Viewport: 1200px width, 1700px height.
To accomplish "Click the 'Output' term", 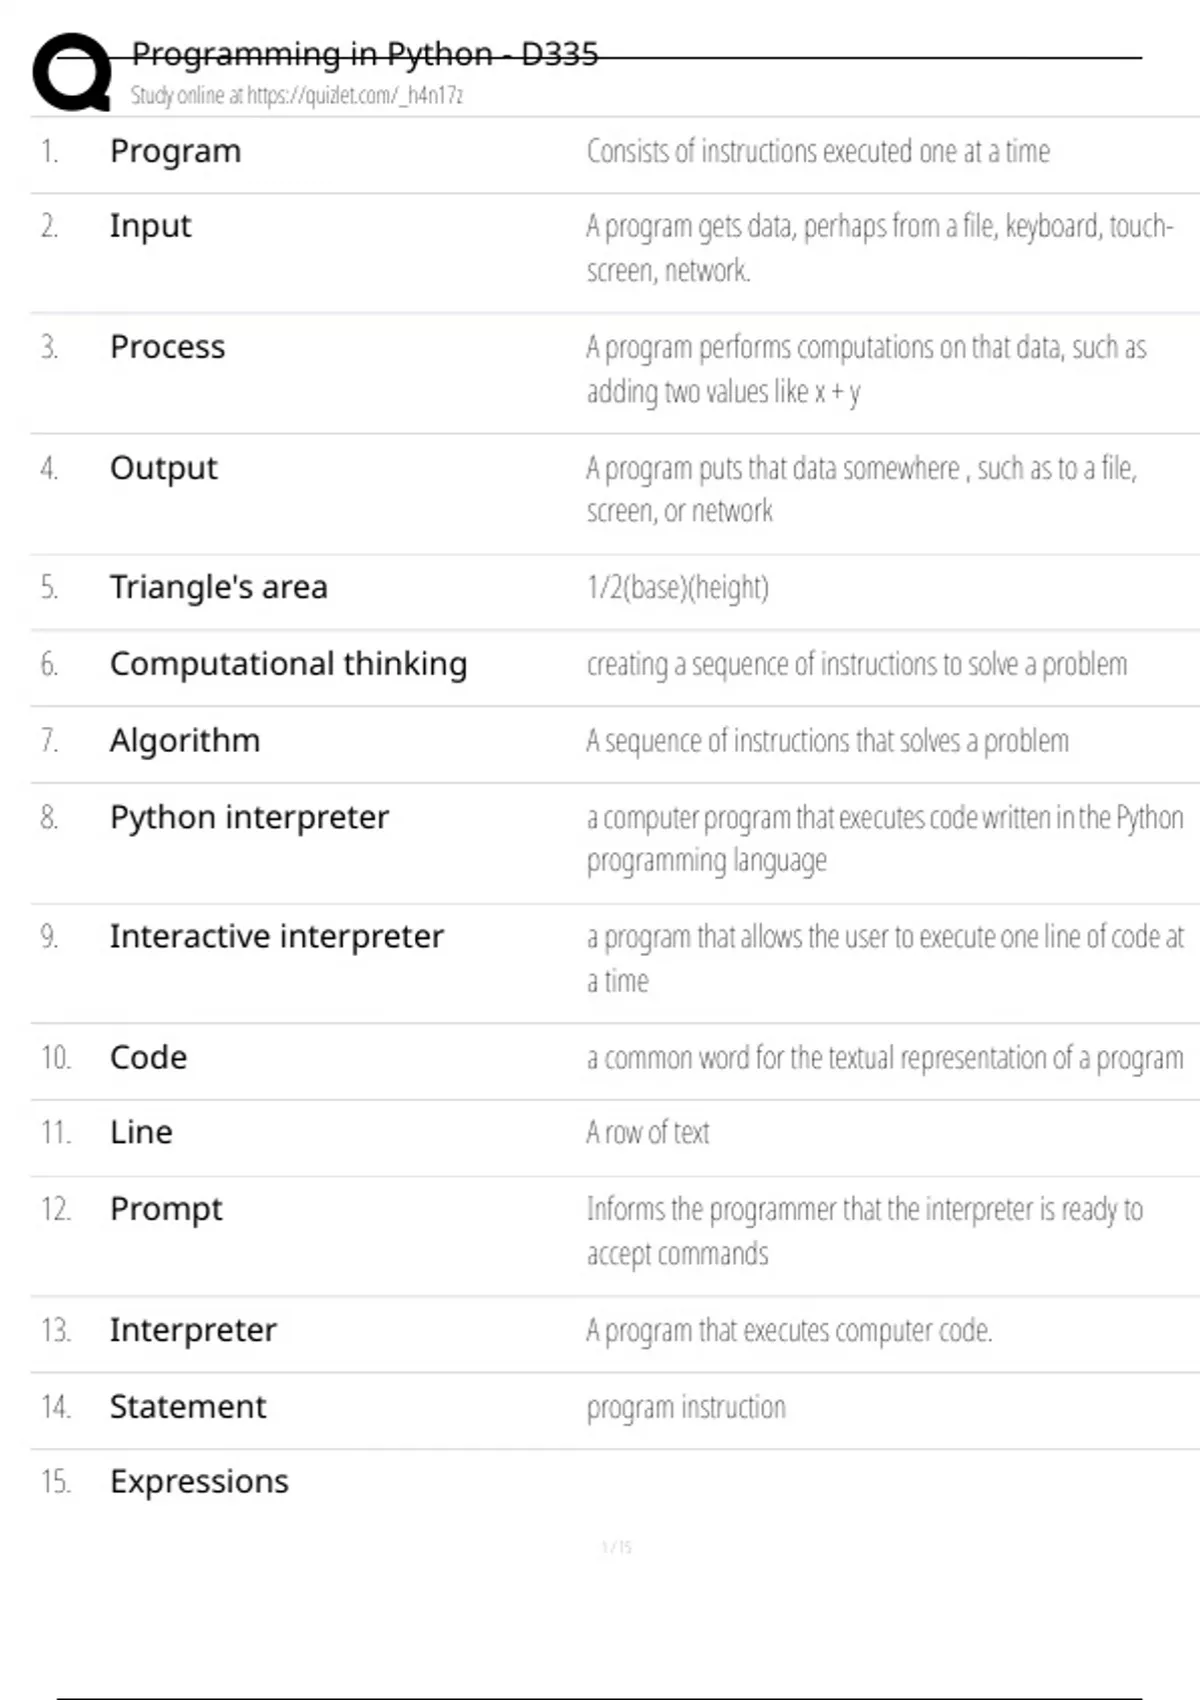I will click(163, 468).
